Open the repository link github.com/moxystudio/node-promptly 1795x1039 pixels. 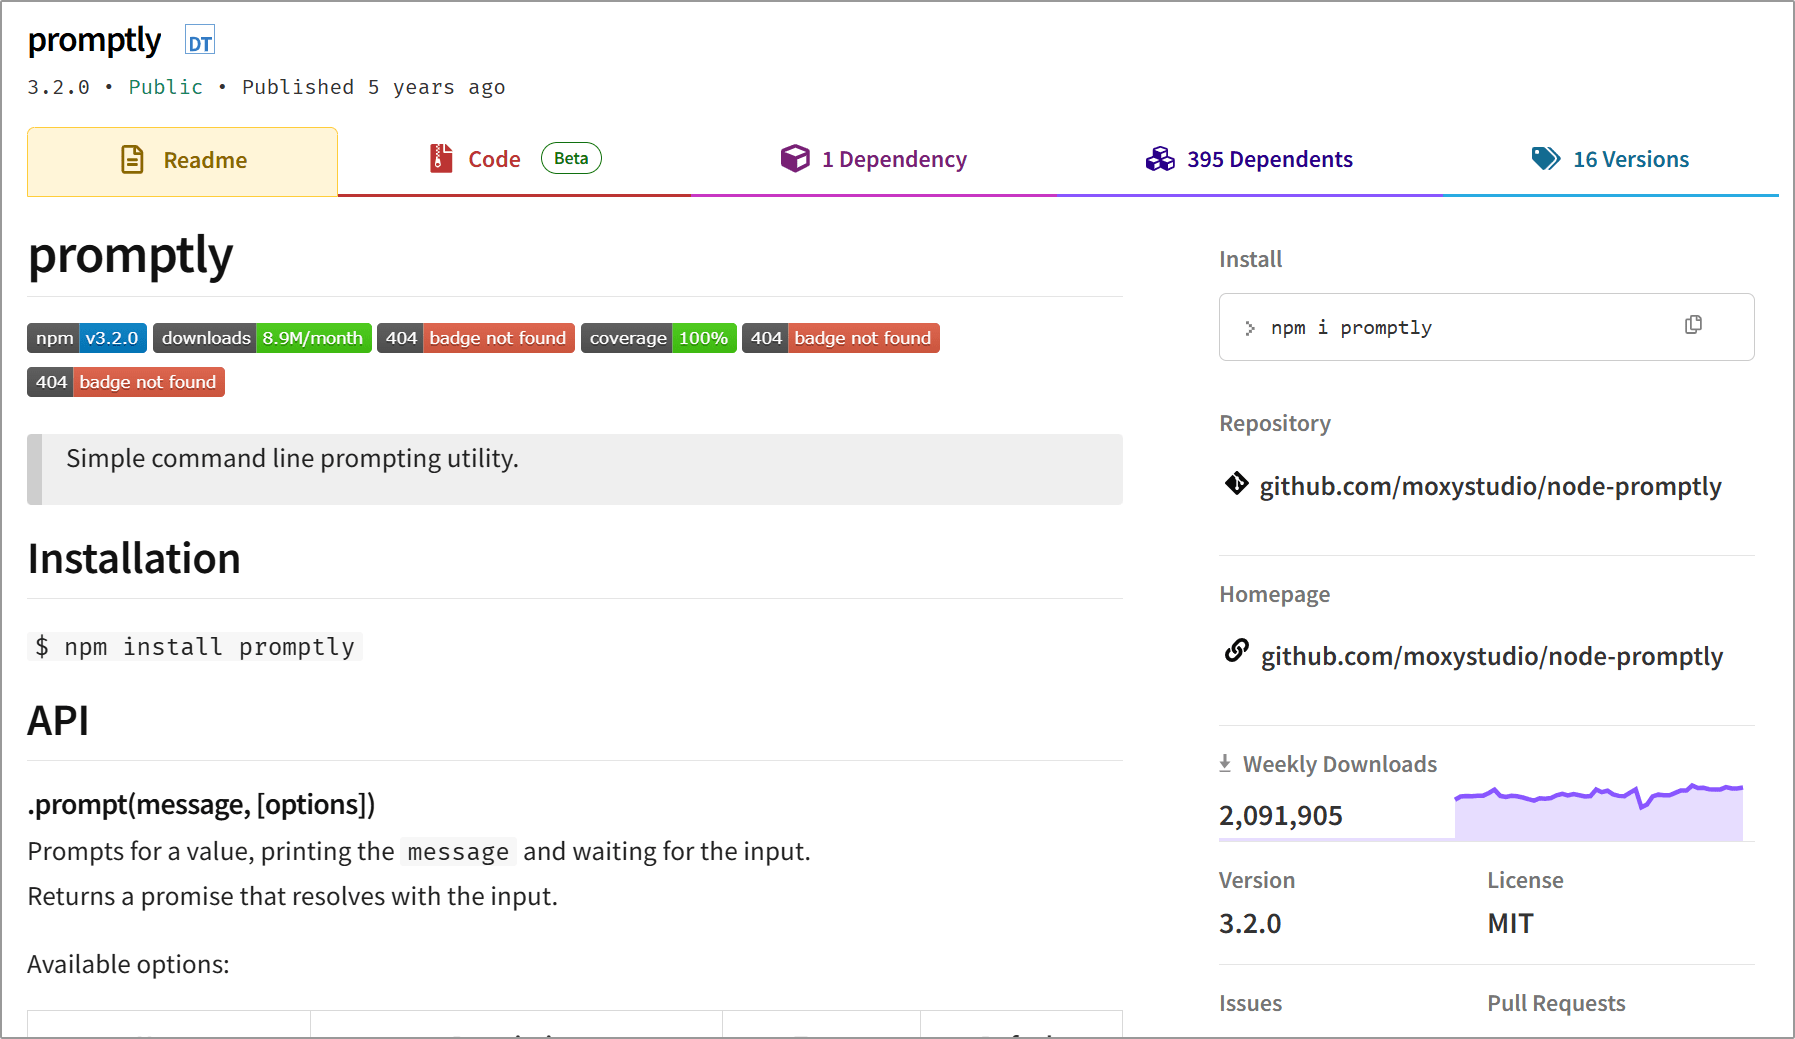tap(1490, 486)
